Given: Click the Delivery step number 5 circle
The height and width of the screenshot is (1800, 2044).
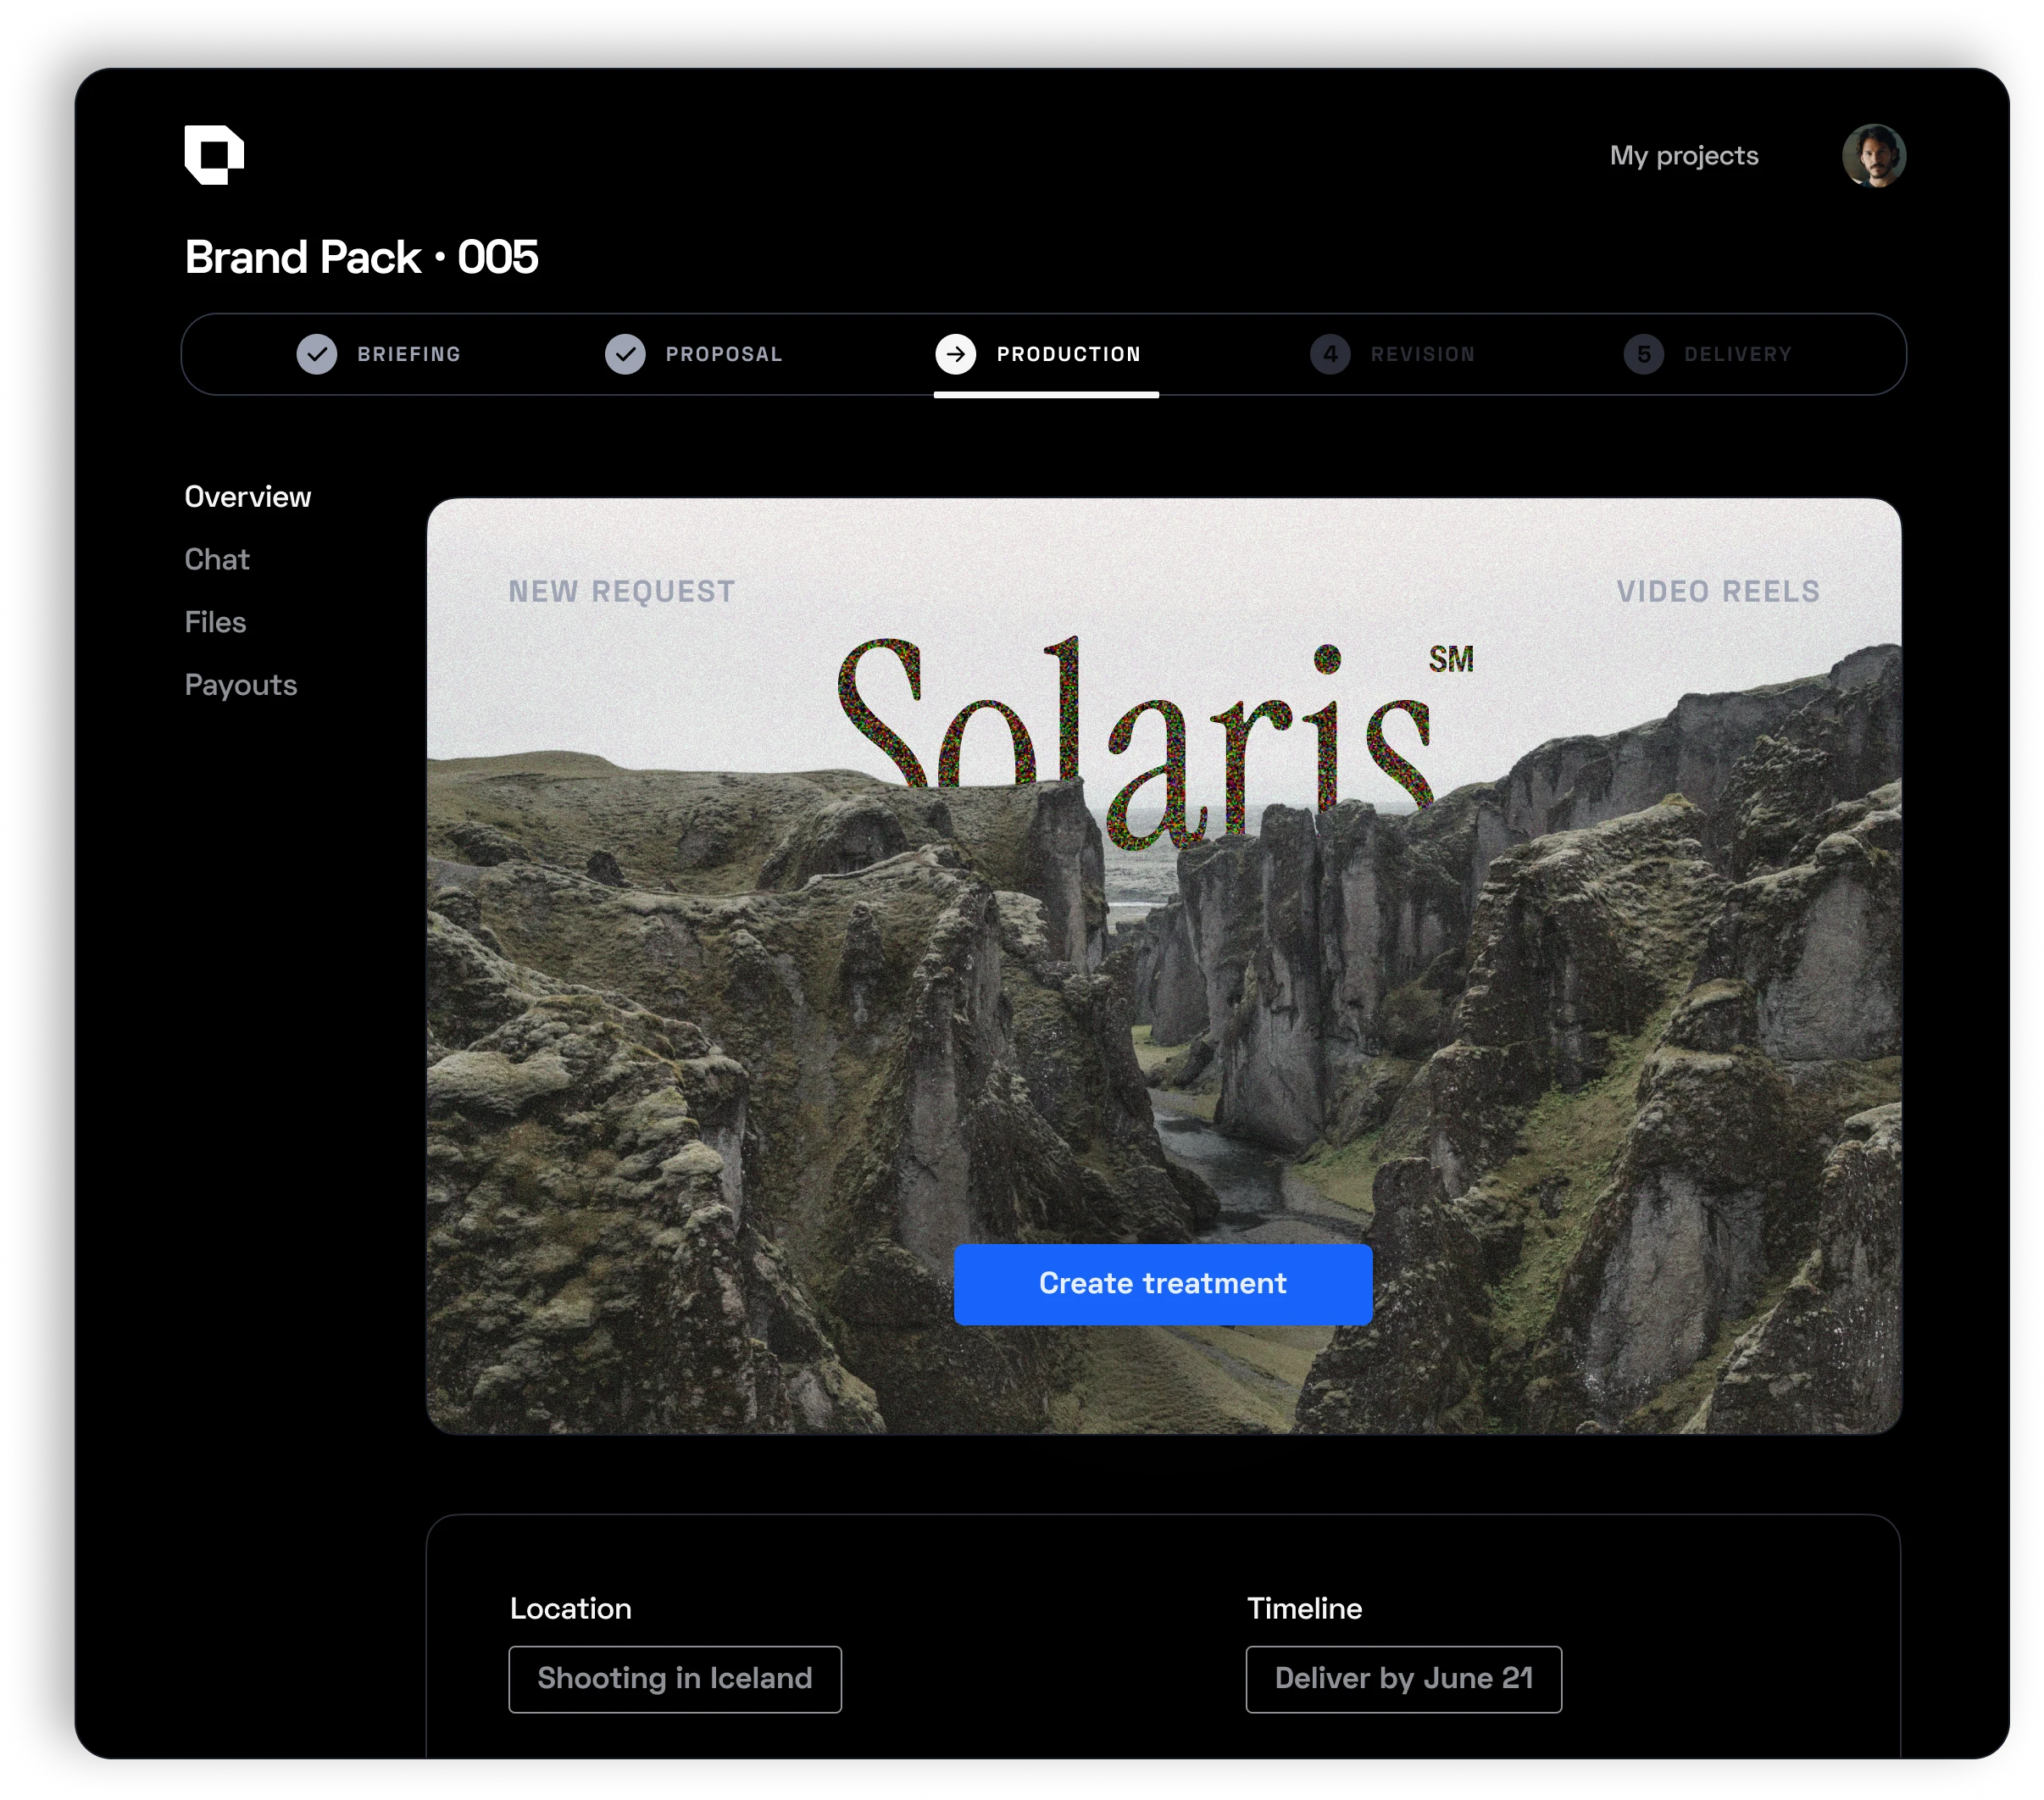Looking at the screenshot, I should pyautogui.click(x=1643, y=354).
